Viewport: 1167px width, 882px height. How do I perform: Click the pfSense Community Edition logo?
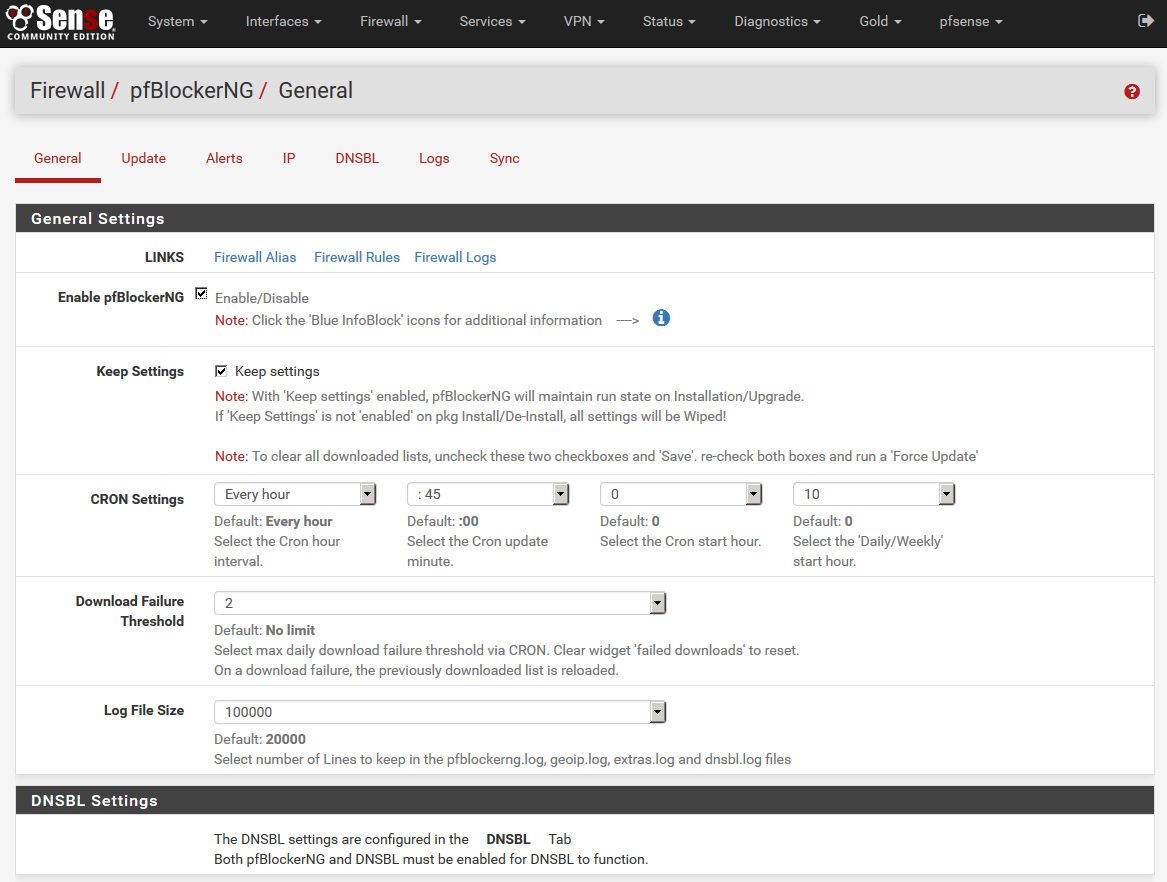click(x=61, y=22)
